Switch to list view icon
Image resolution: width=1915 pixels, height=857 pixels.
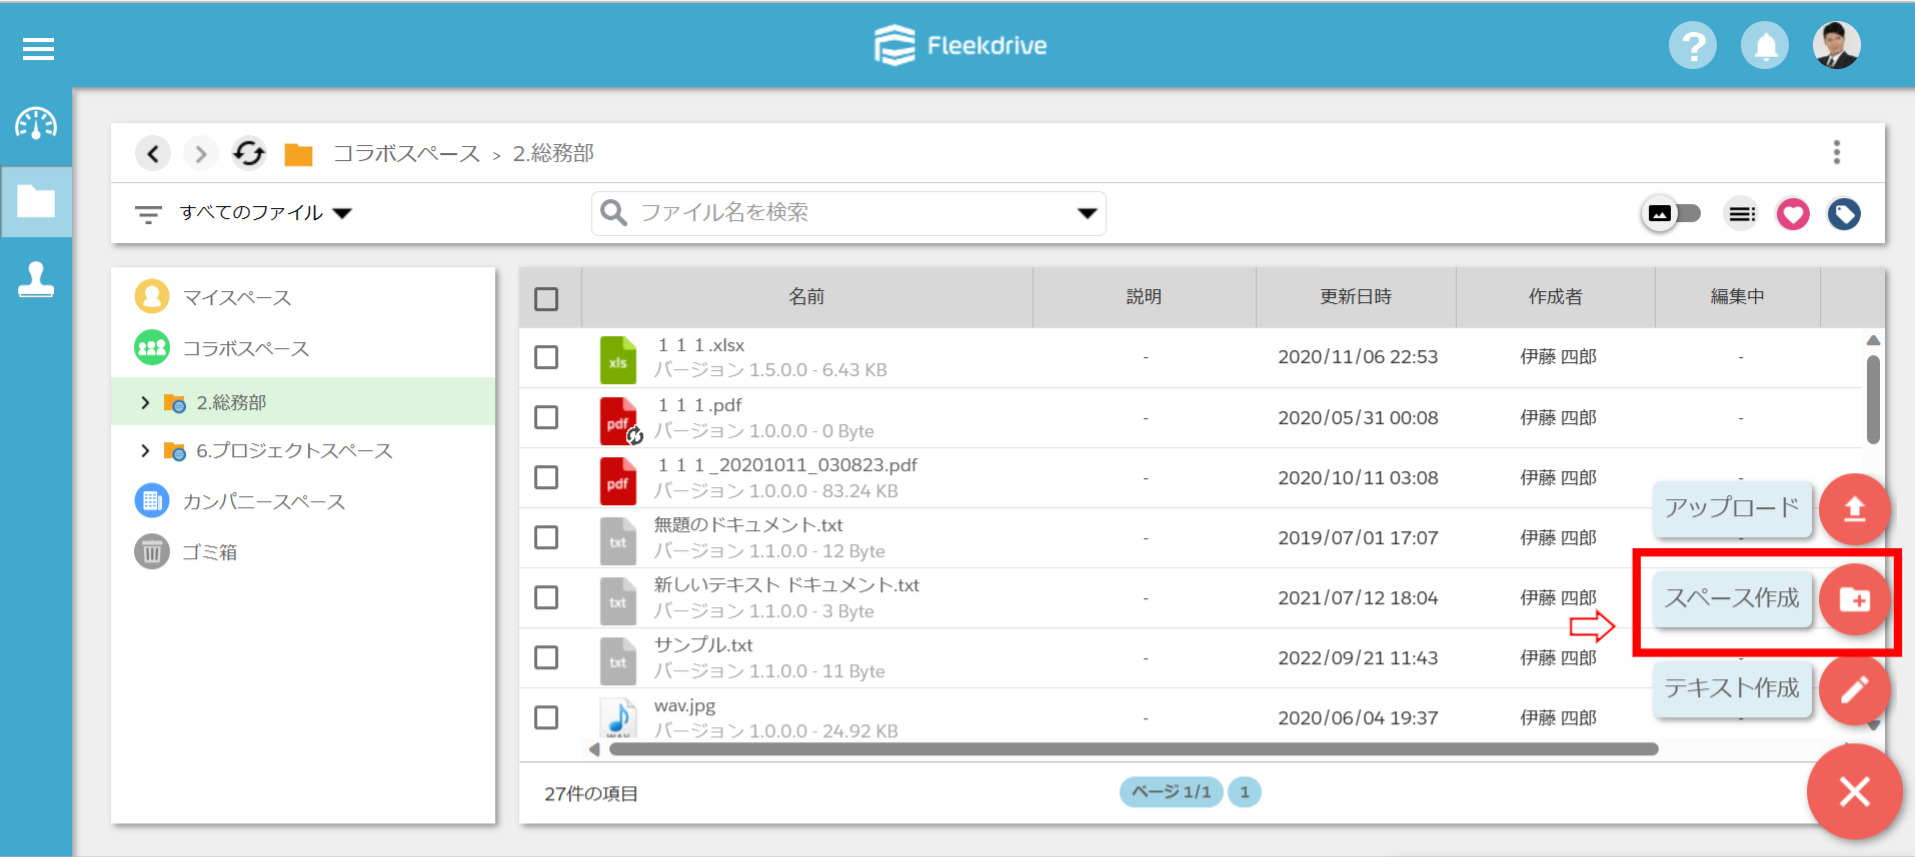[x=1741, y=214]
